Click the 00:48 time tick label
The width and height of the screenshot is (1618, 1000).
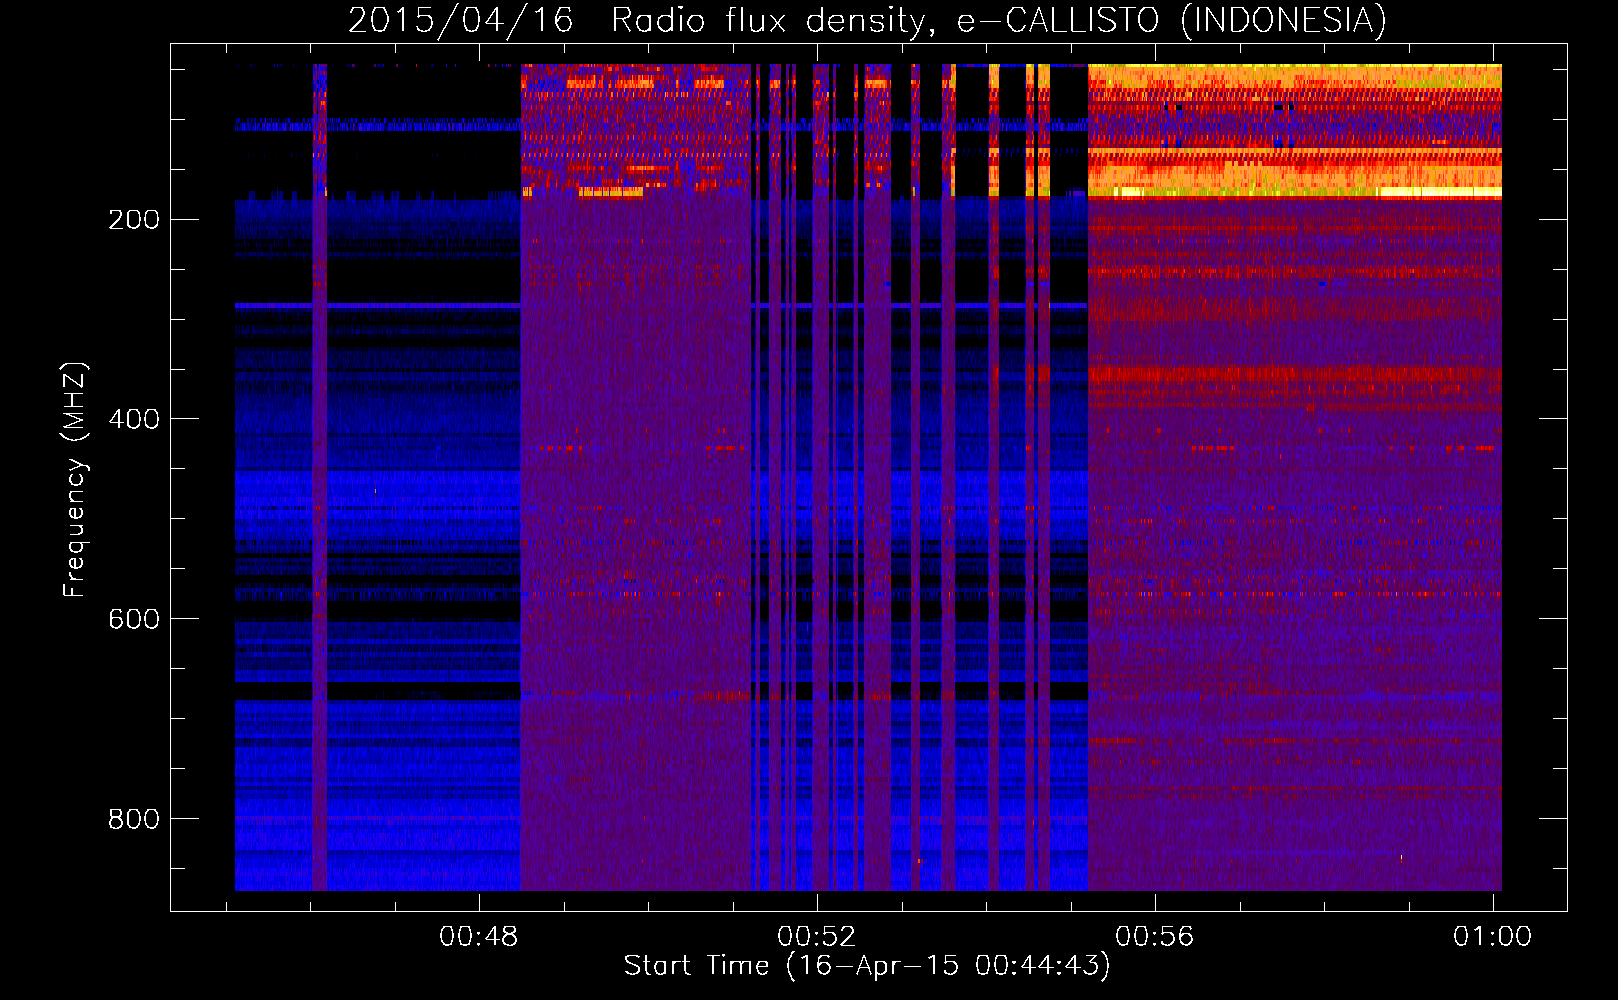point(479,936)
